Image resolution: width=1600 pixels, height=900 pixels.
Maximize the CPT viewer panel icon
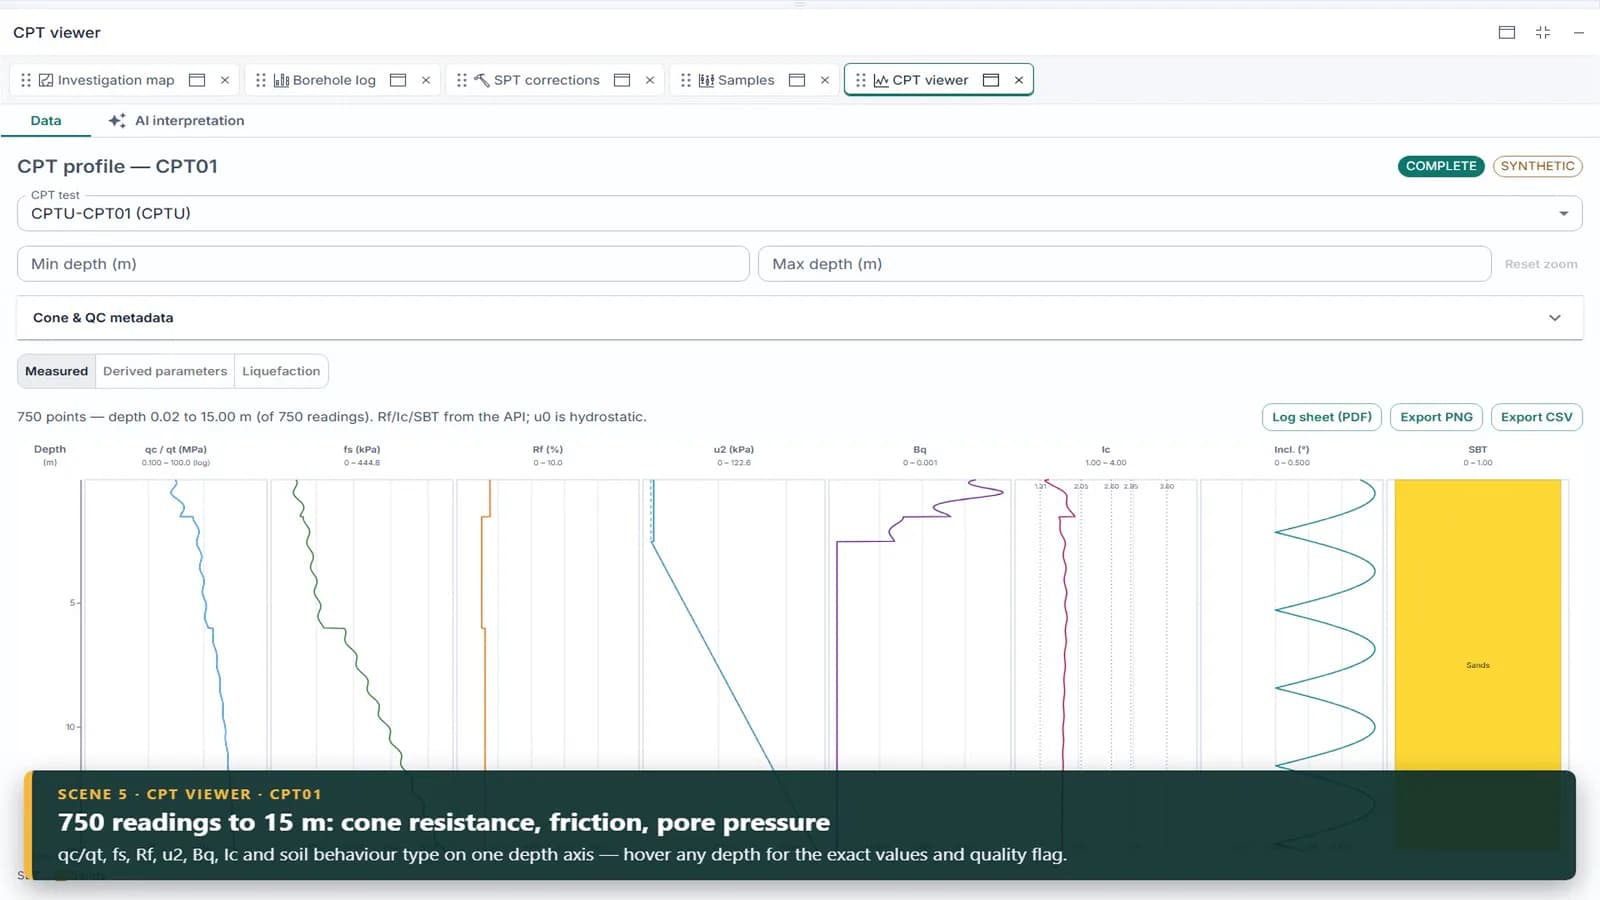coord(991,80)
